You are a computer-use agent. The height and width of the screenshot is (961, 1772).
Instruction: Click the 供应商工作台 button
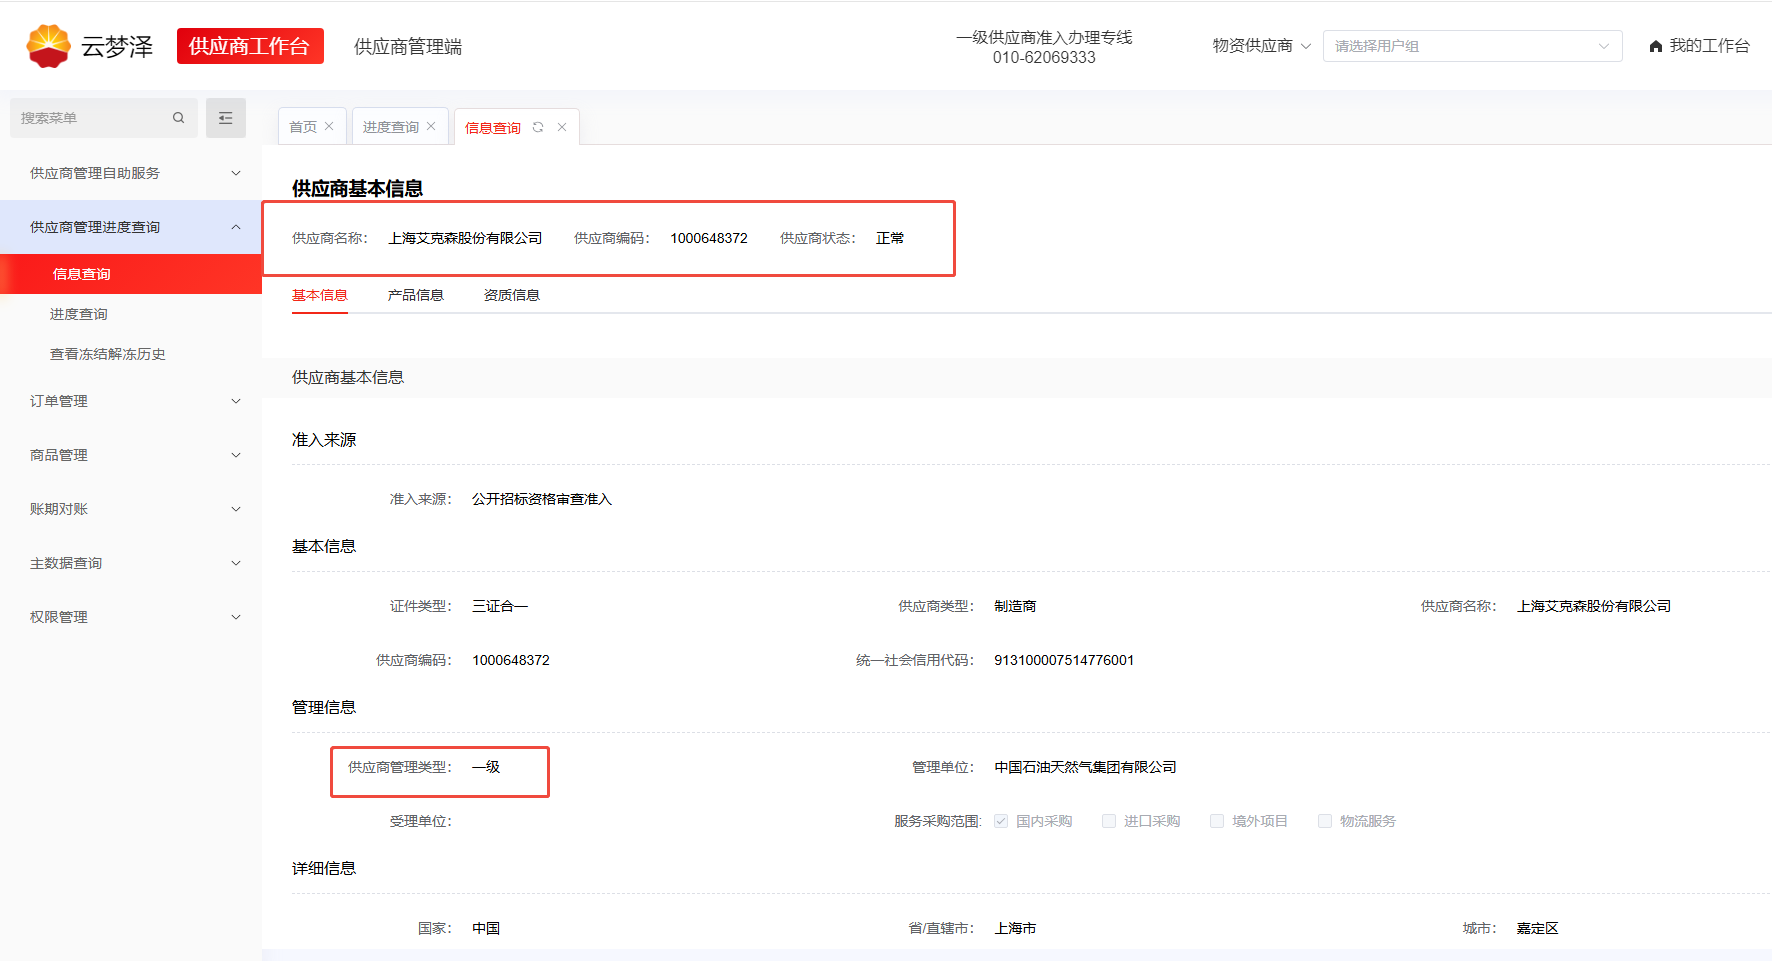tap(250, 46)
